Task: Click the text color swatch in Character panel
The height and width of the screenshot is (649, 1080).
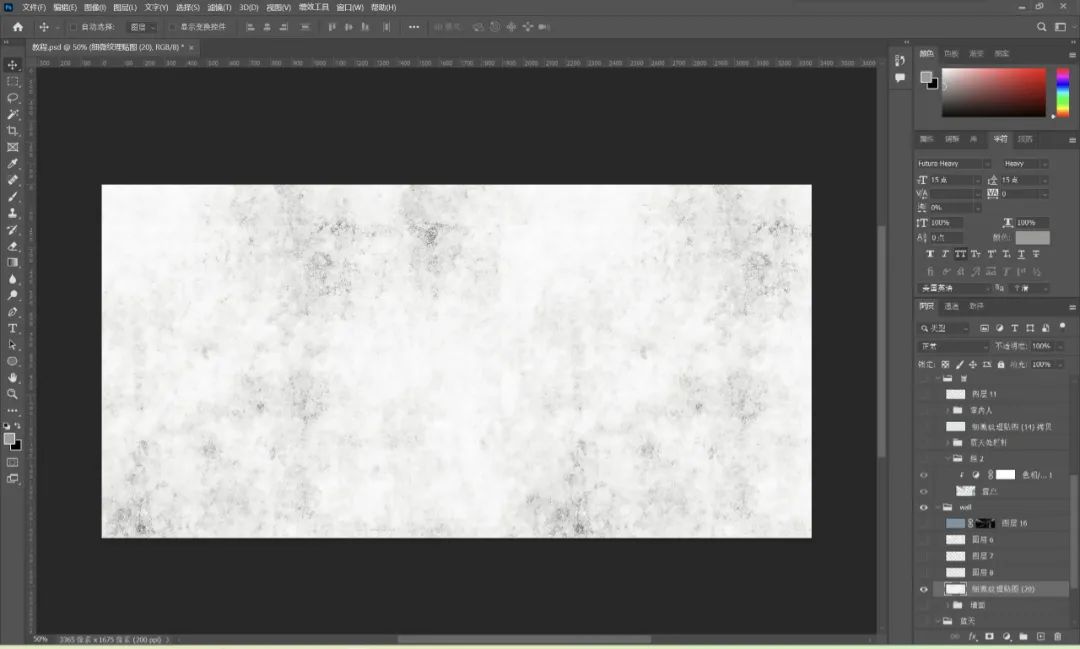Action: pos(1032,238)
